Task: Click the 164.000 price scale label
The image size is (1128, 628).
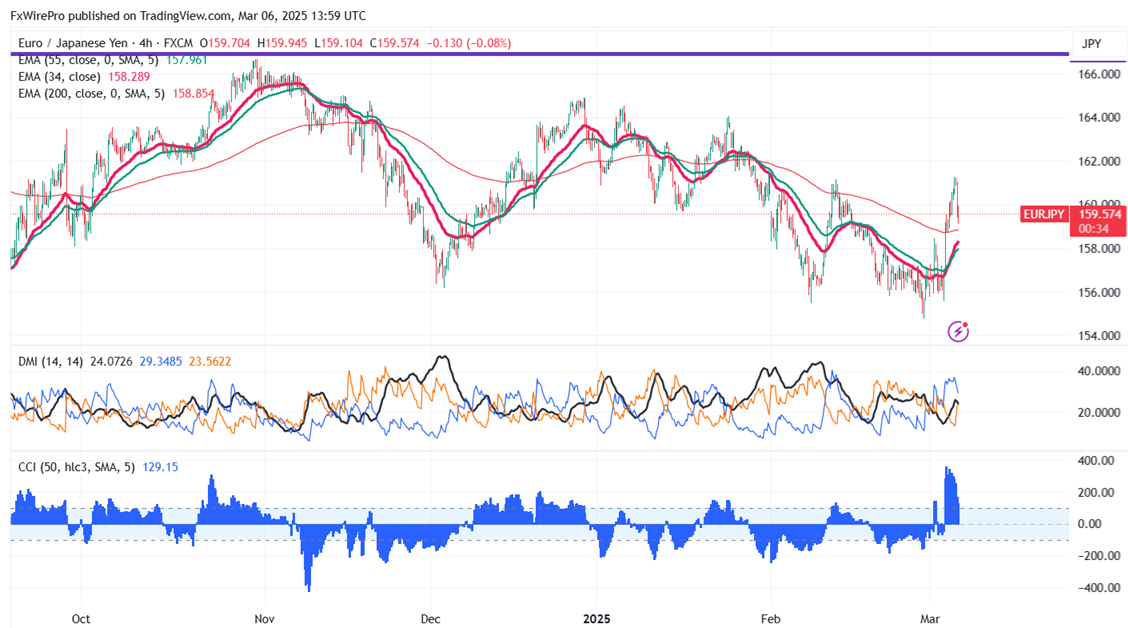Action: tap(1099, 117)
